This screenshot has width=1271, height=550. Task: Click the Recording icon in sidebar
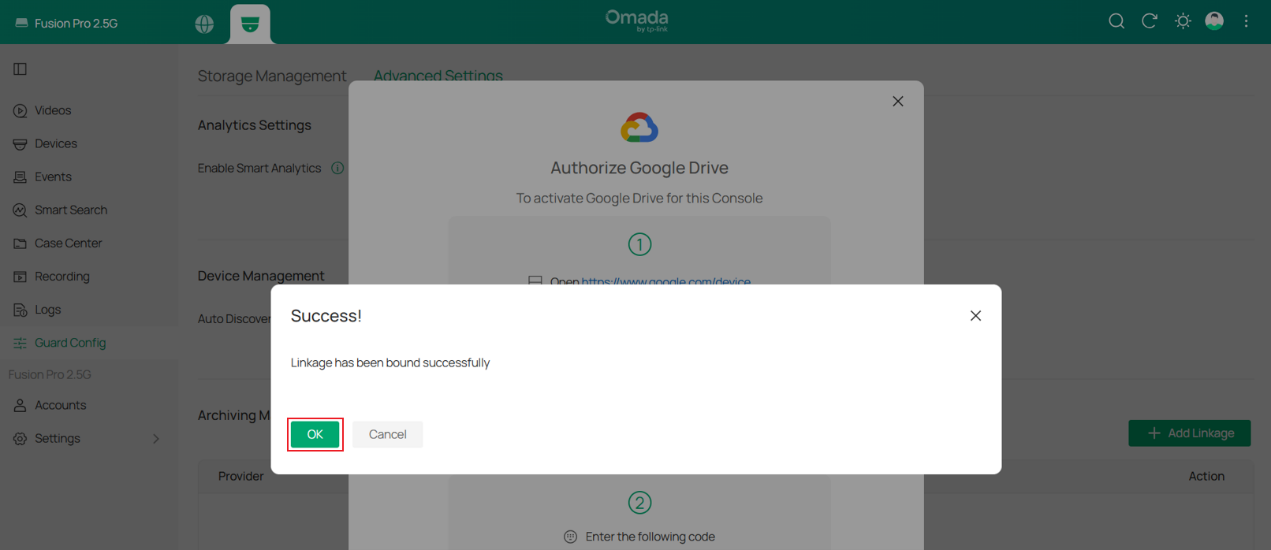coord(20,276)
